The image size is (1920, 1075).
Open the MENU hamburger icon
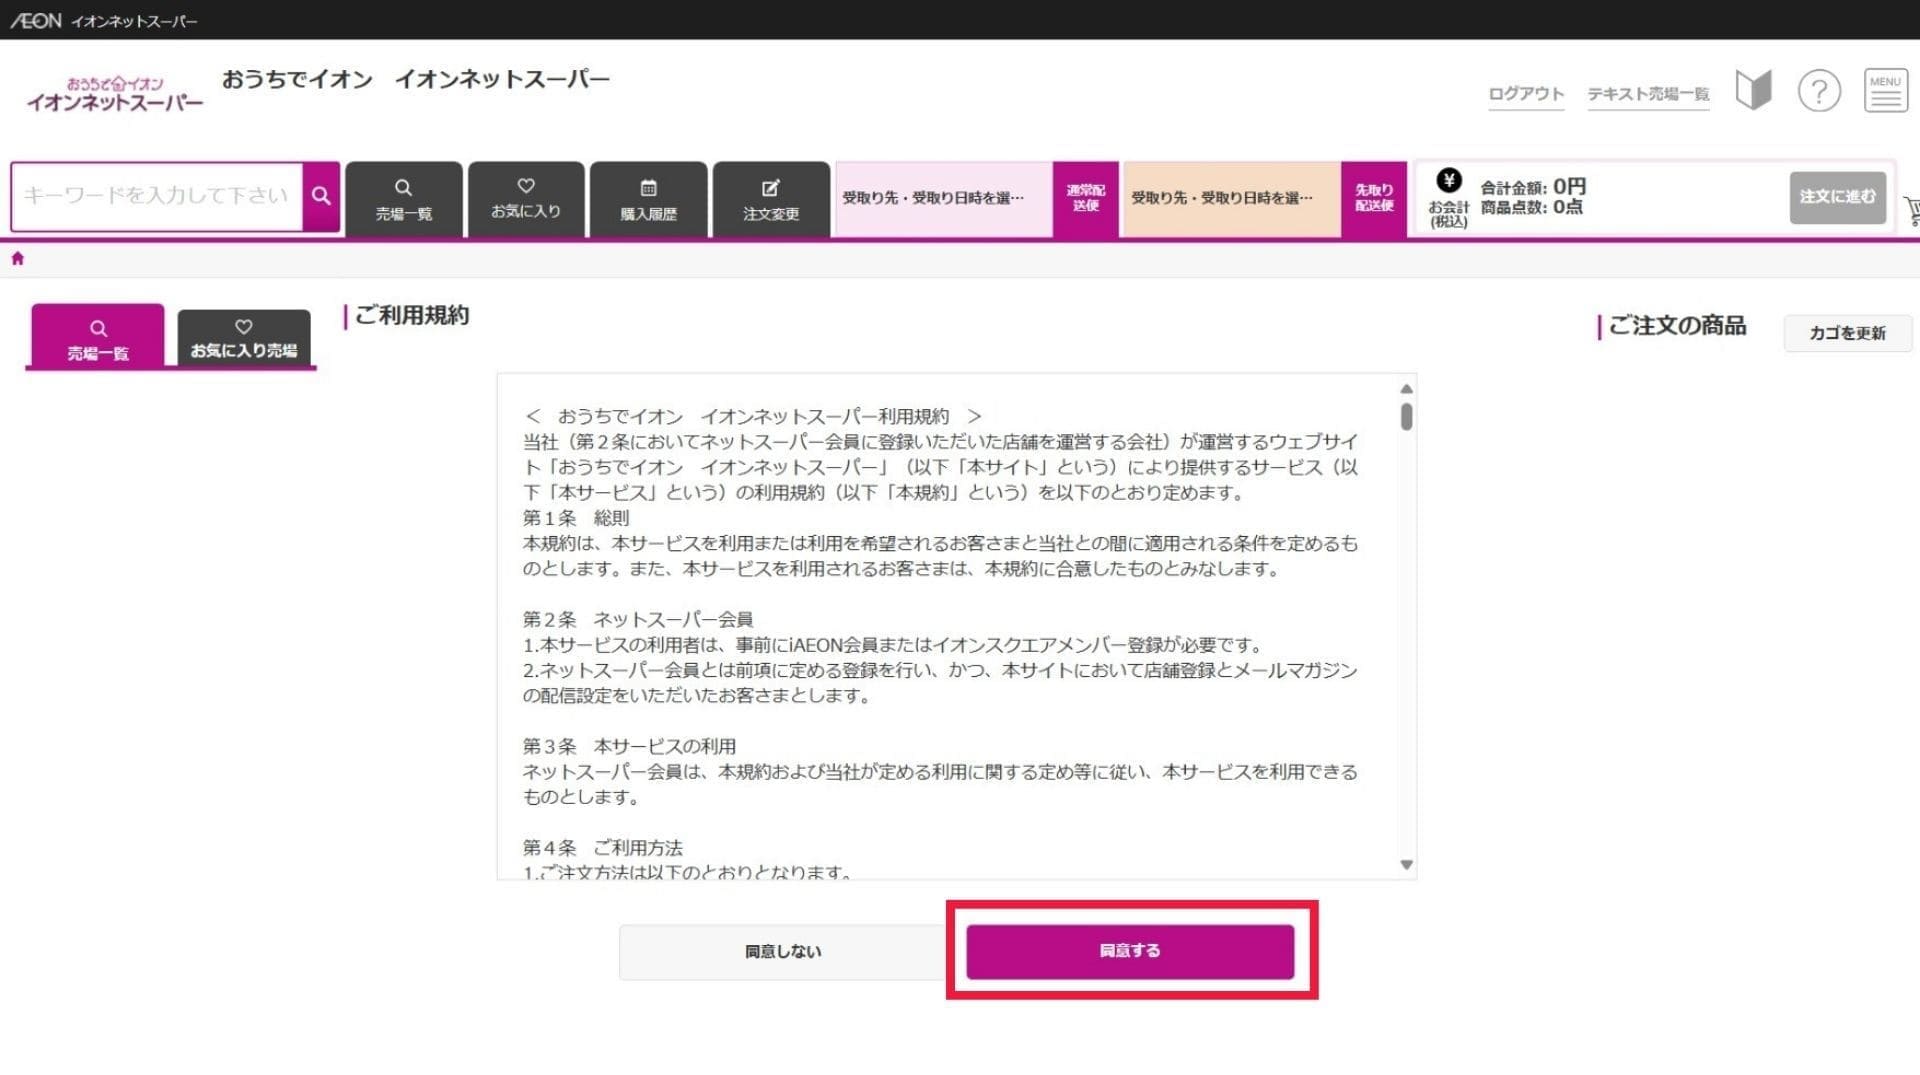(1886, 91)
